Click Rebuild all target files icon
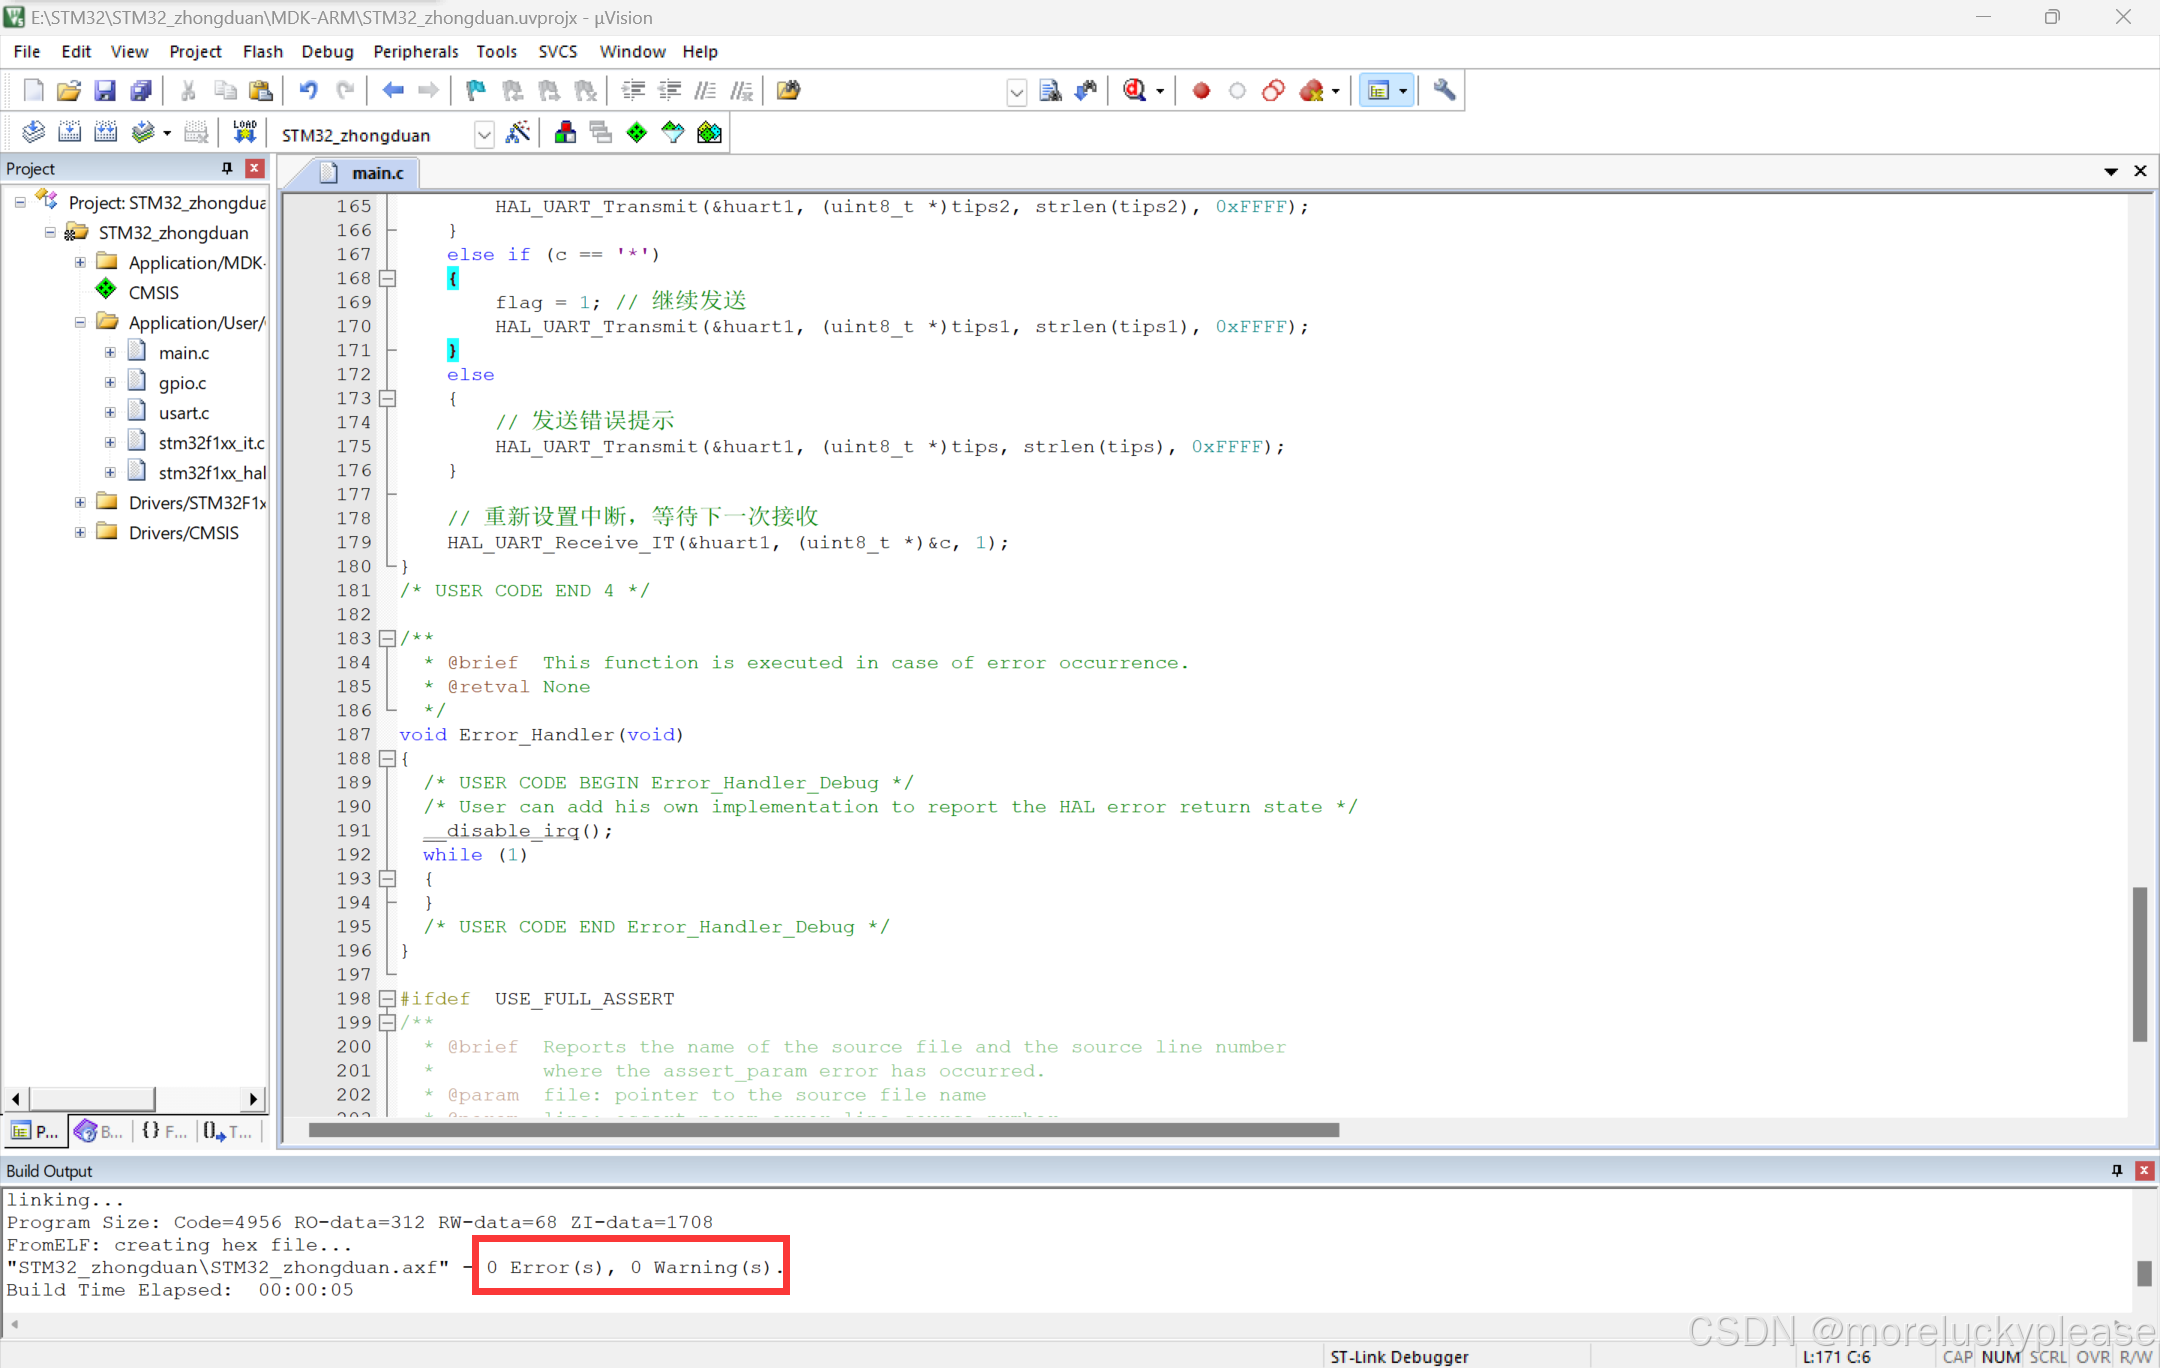The image size is (2160, 1368). (105, 133)
